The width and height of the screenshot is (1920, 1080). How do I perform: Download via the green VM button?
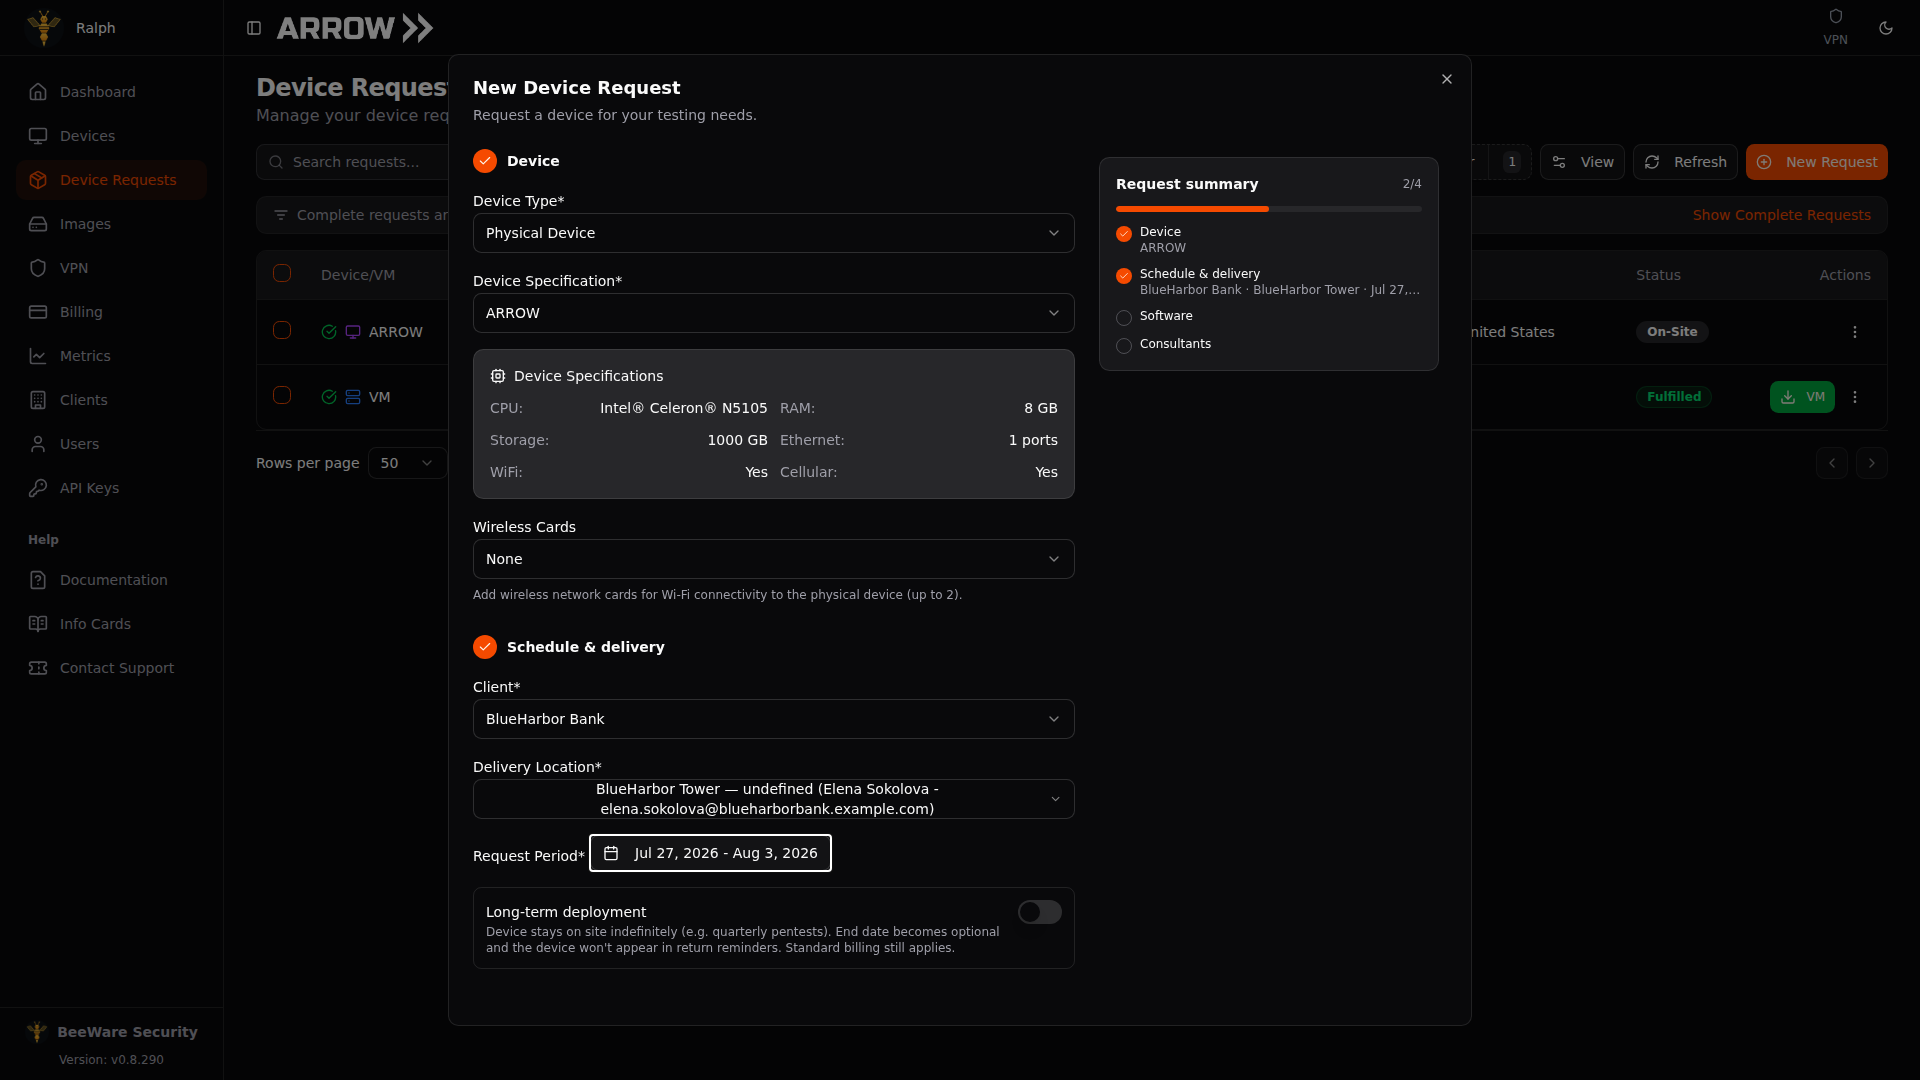point(1802,397)
